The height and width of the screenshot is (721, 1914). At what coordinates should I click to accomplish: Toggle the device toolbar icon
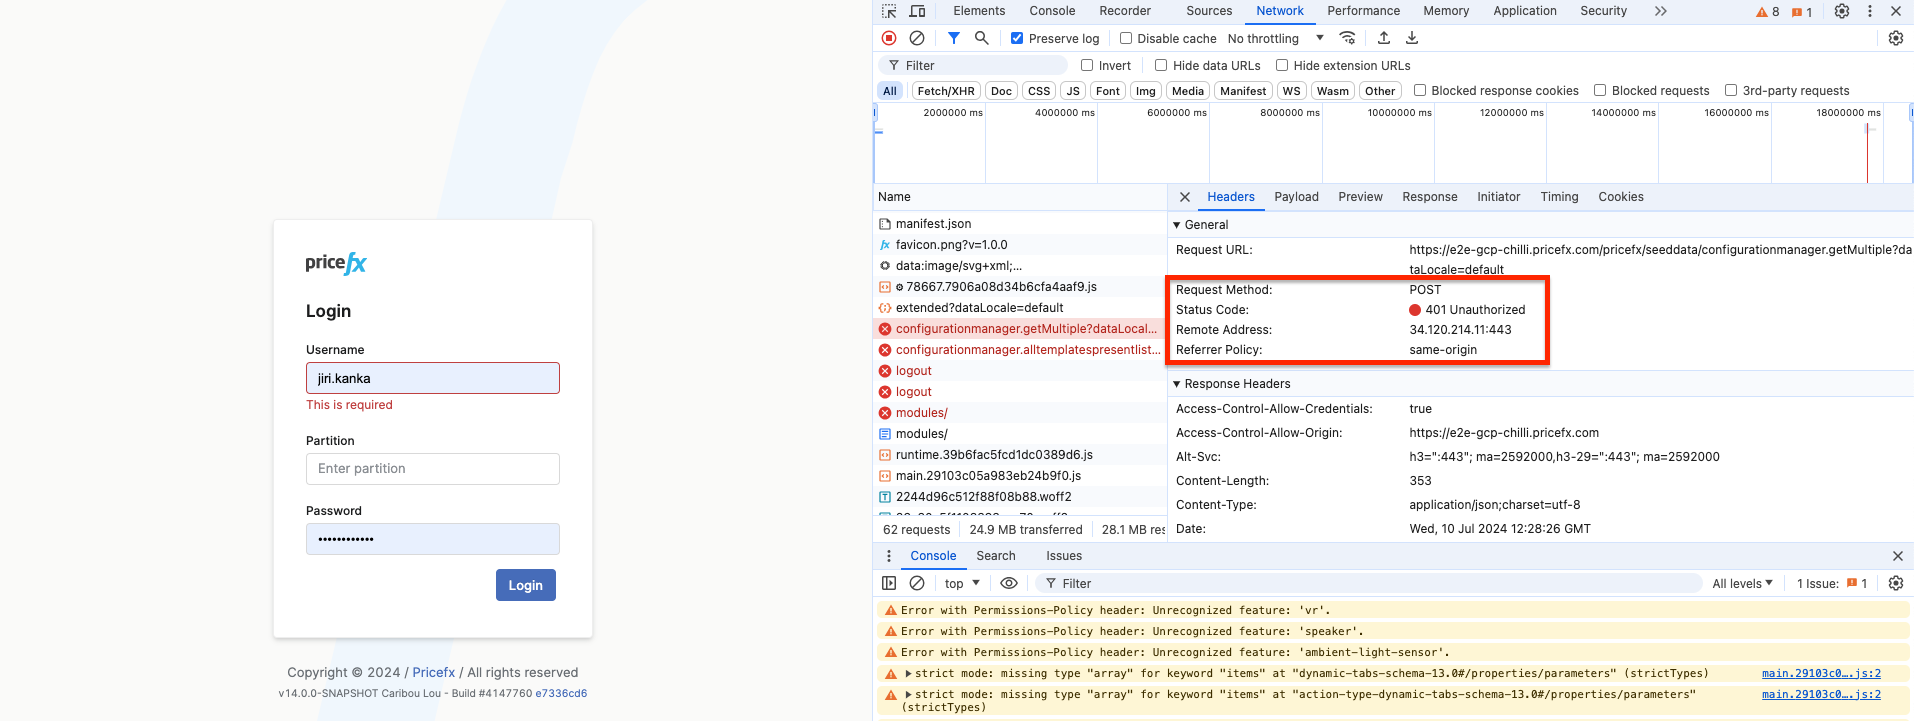pos(917,11)
